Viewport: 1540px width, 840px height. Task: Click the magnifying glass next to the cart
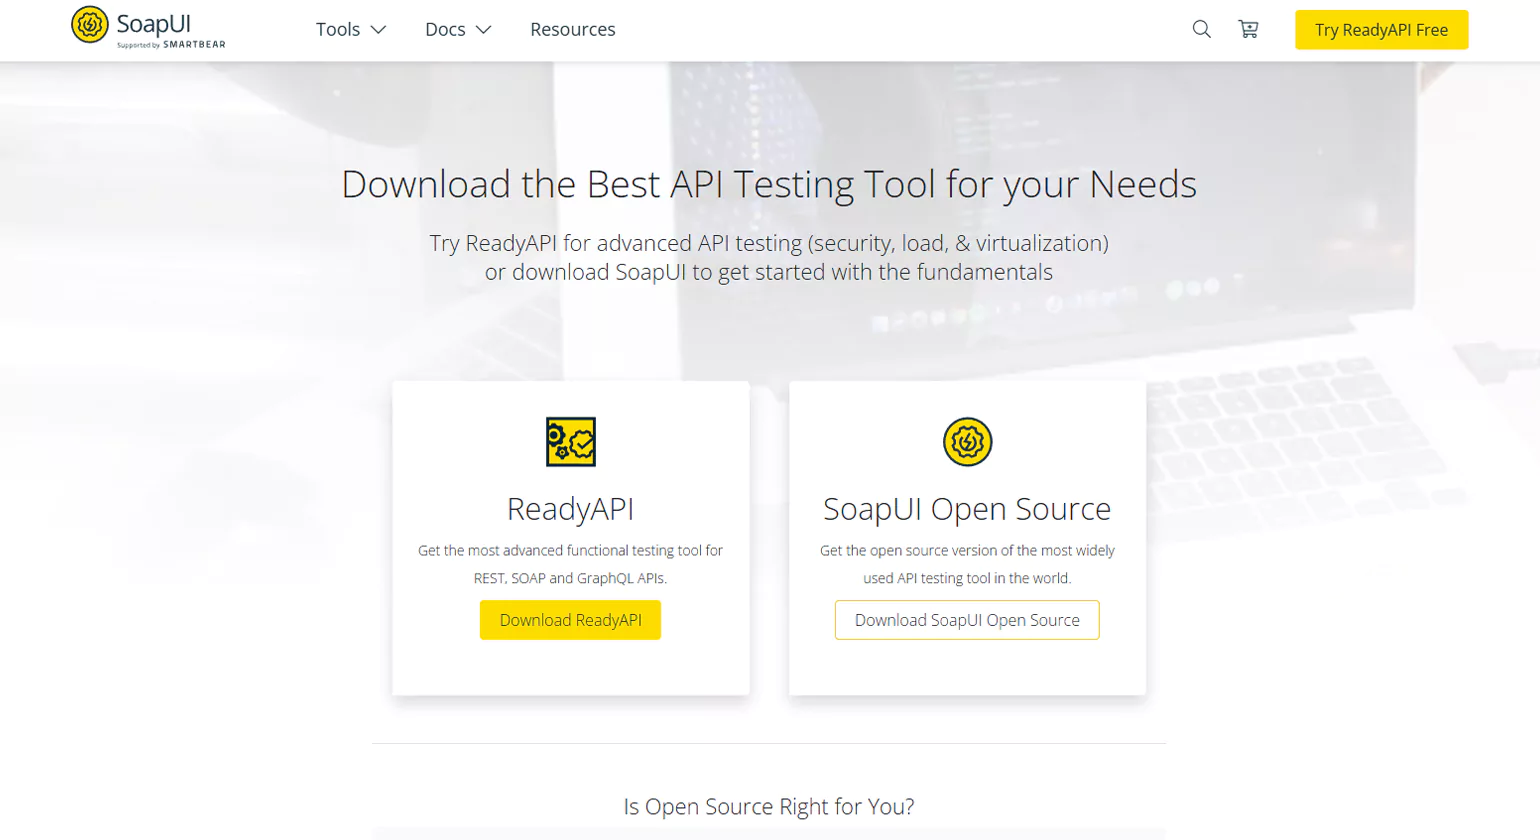tap(1201, 29)
